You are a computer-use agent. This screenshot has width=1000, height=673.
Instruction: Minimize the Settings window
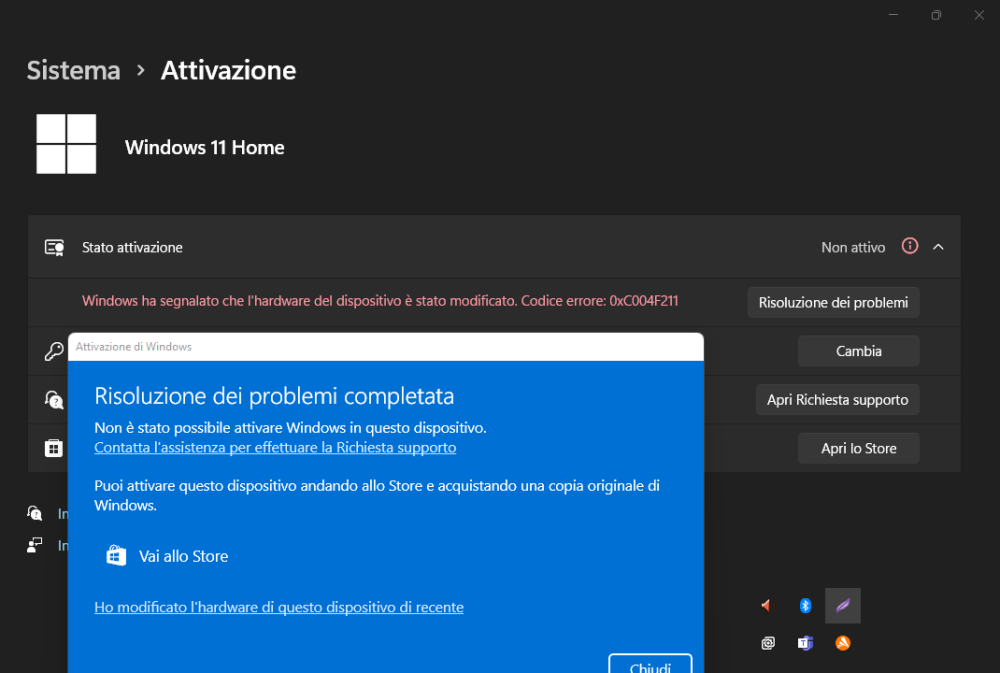tap(893, 15)
